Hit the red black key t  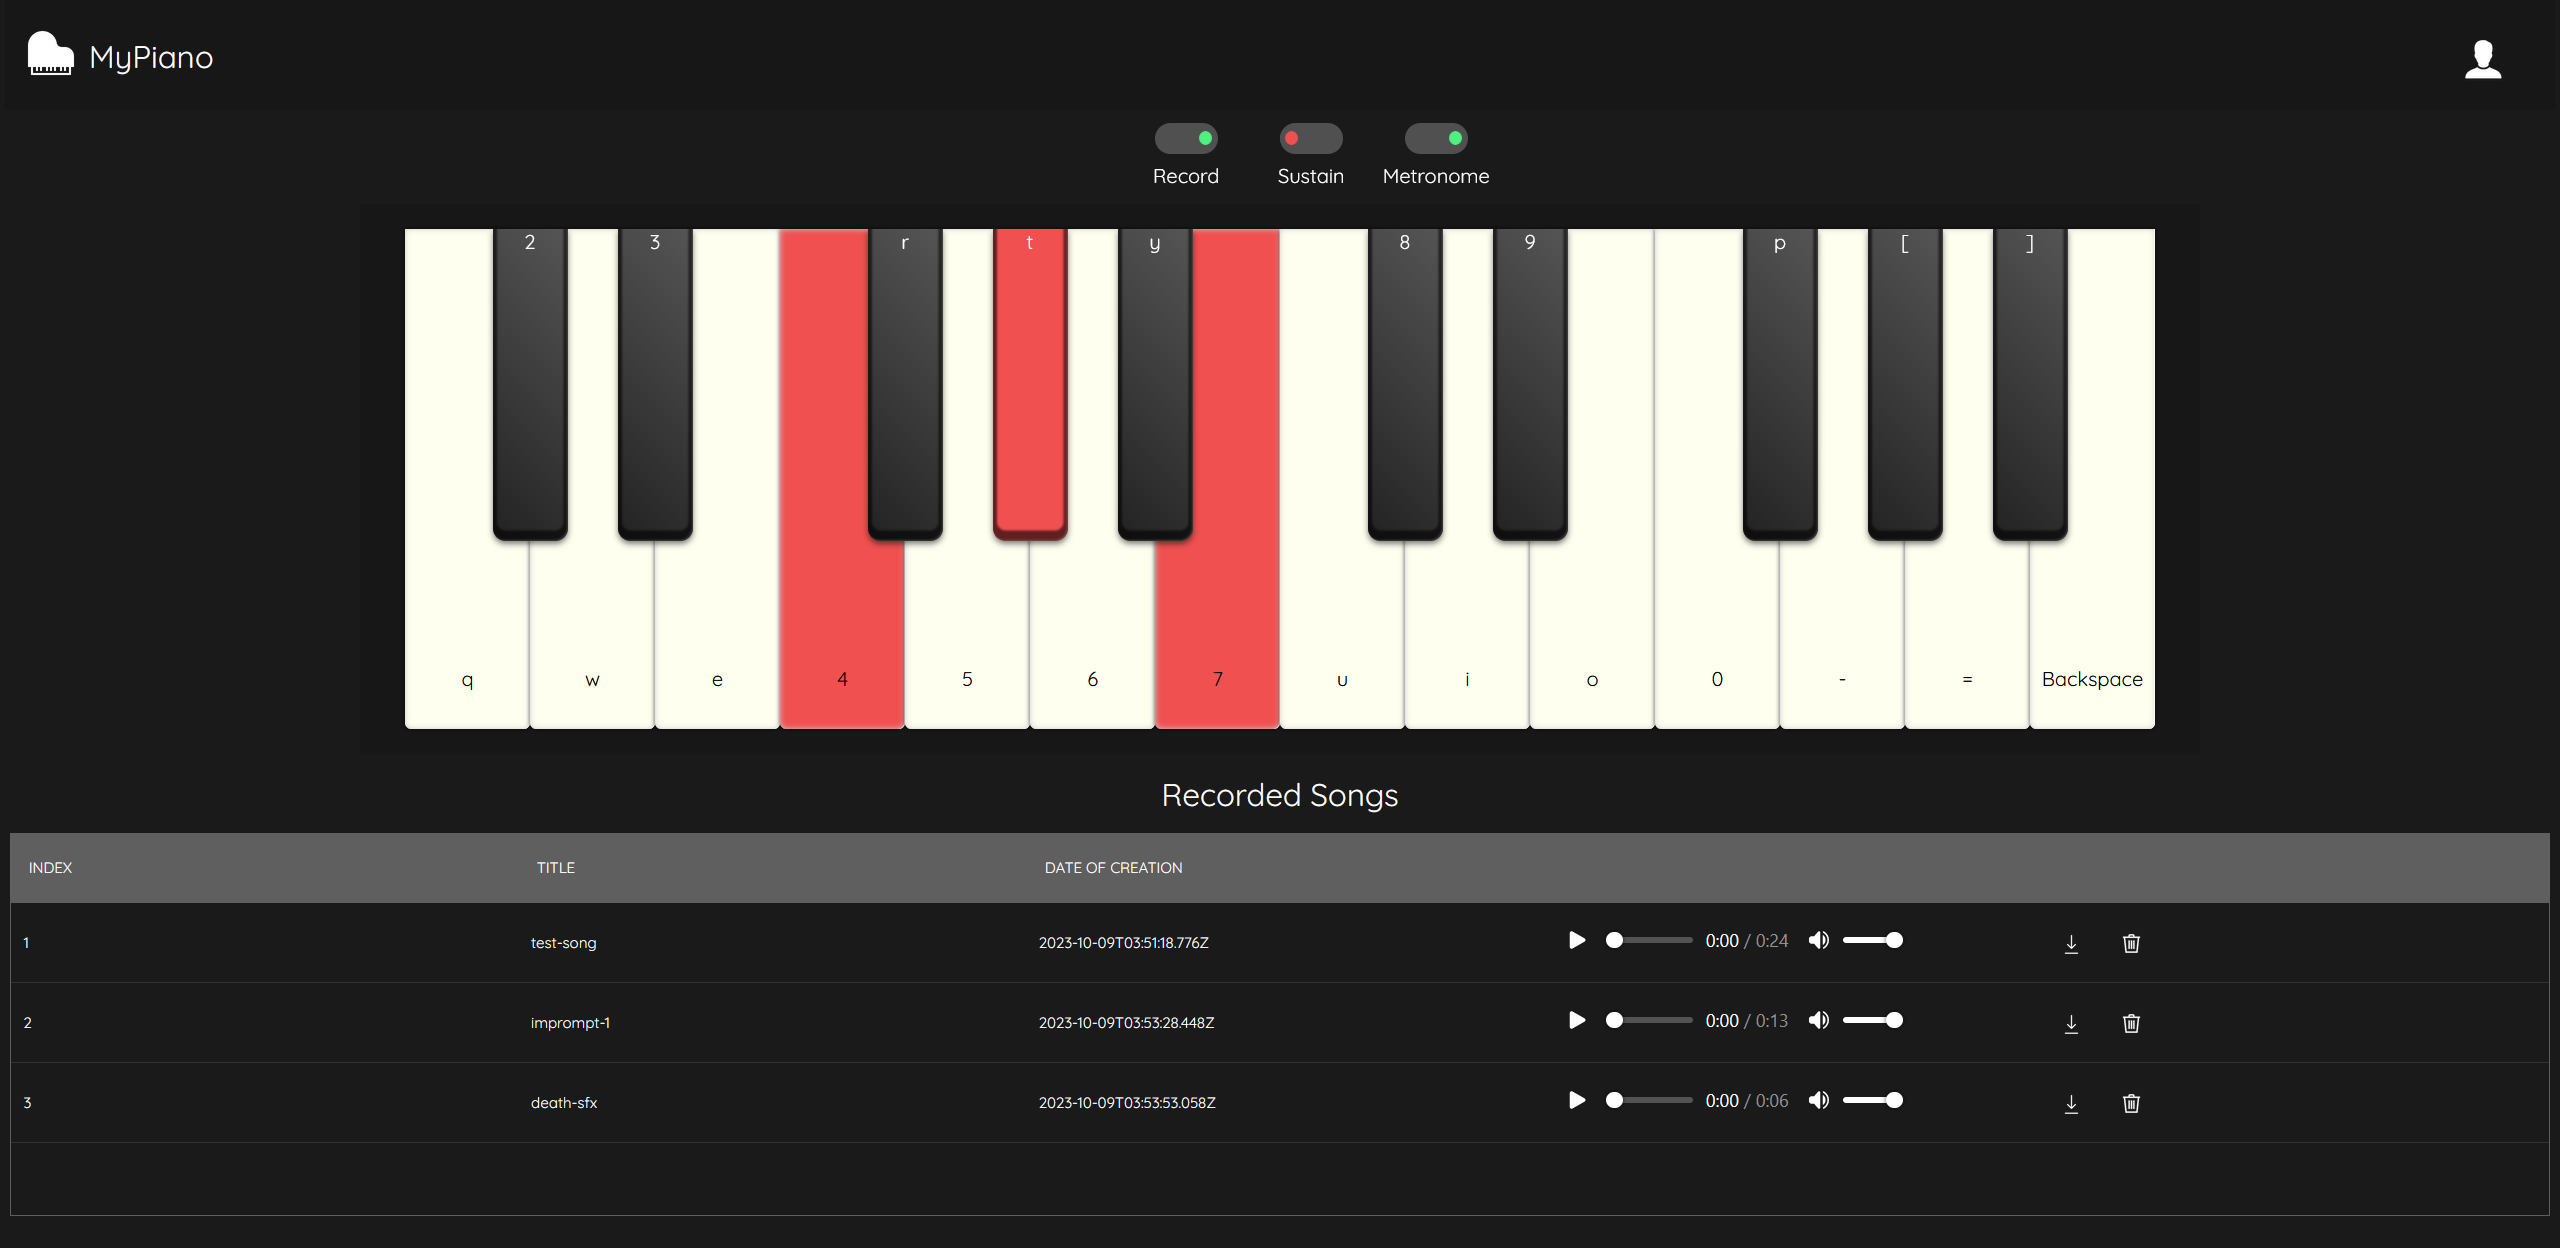1030,384
